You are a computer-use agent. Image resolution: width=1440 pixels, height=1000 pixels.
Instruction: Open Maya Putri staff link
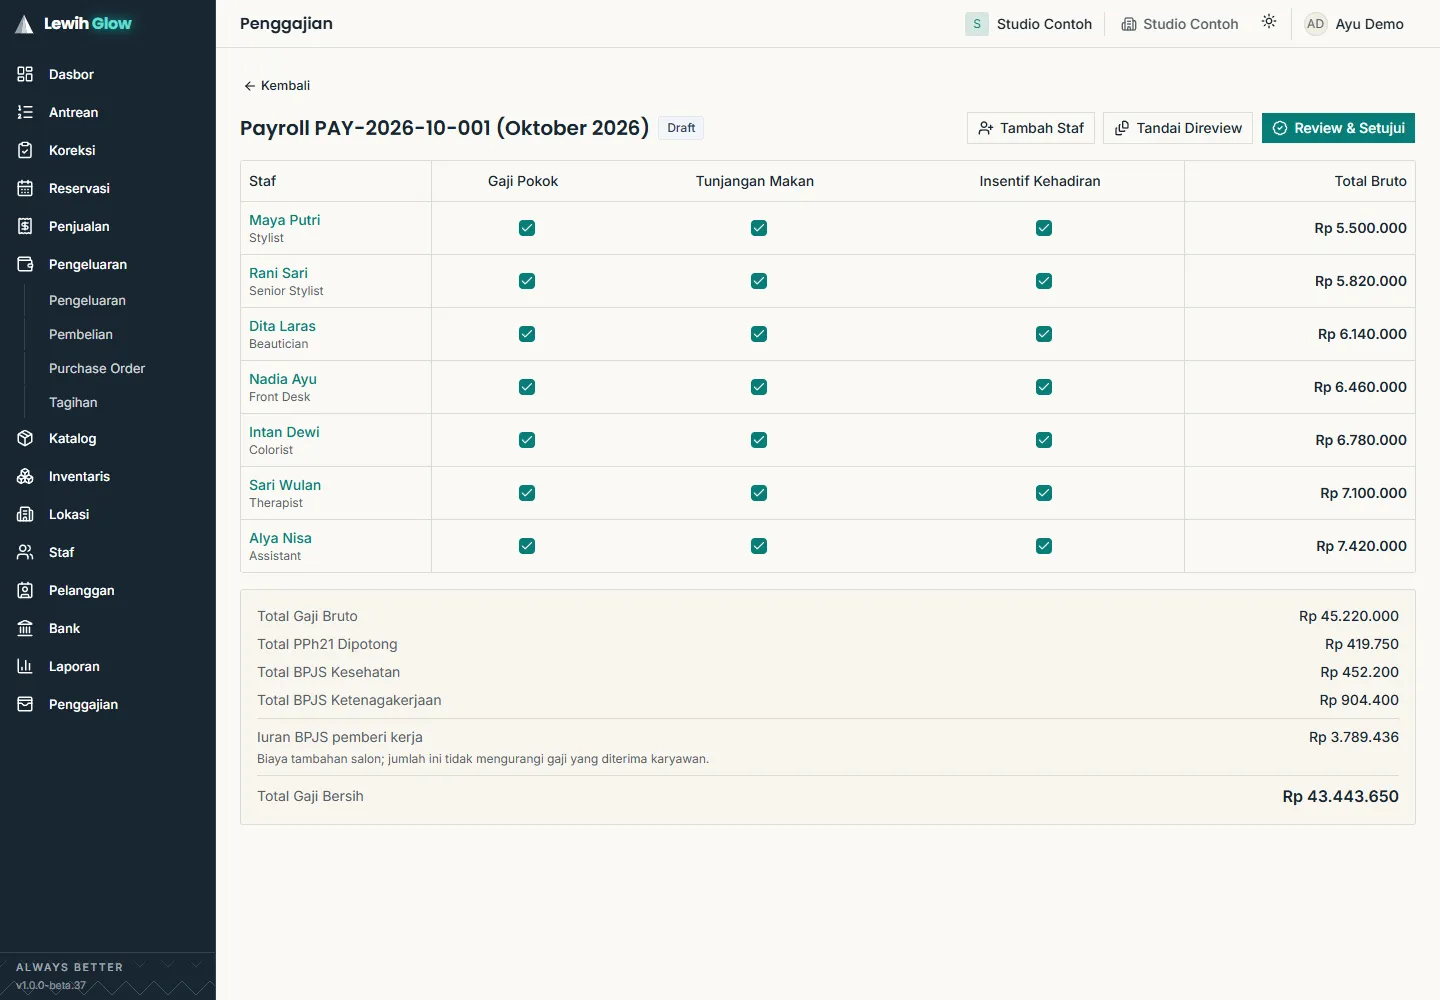[285, 220]
